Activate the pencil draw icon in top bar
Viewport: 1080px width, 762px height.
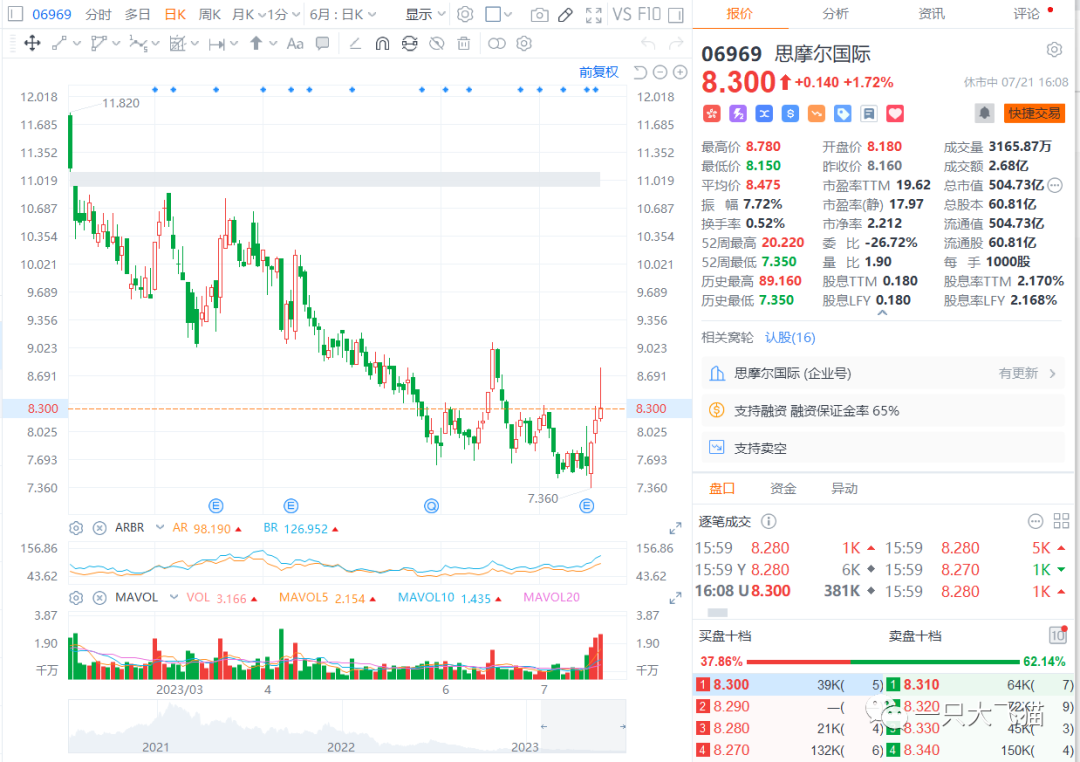pos(565,14)
